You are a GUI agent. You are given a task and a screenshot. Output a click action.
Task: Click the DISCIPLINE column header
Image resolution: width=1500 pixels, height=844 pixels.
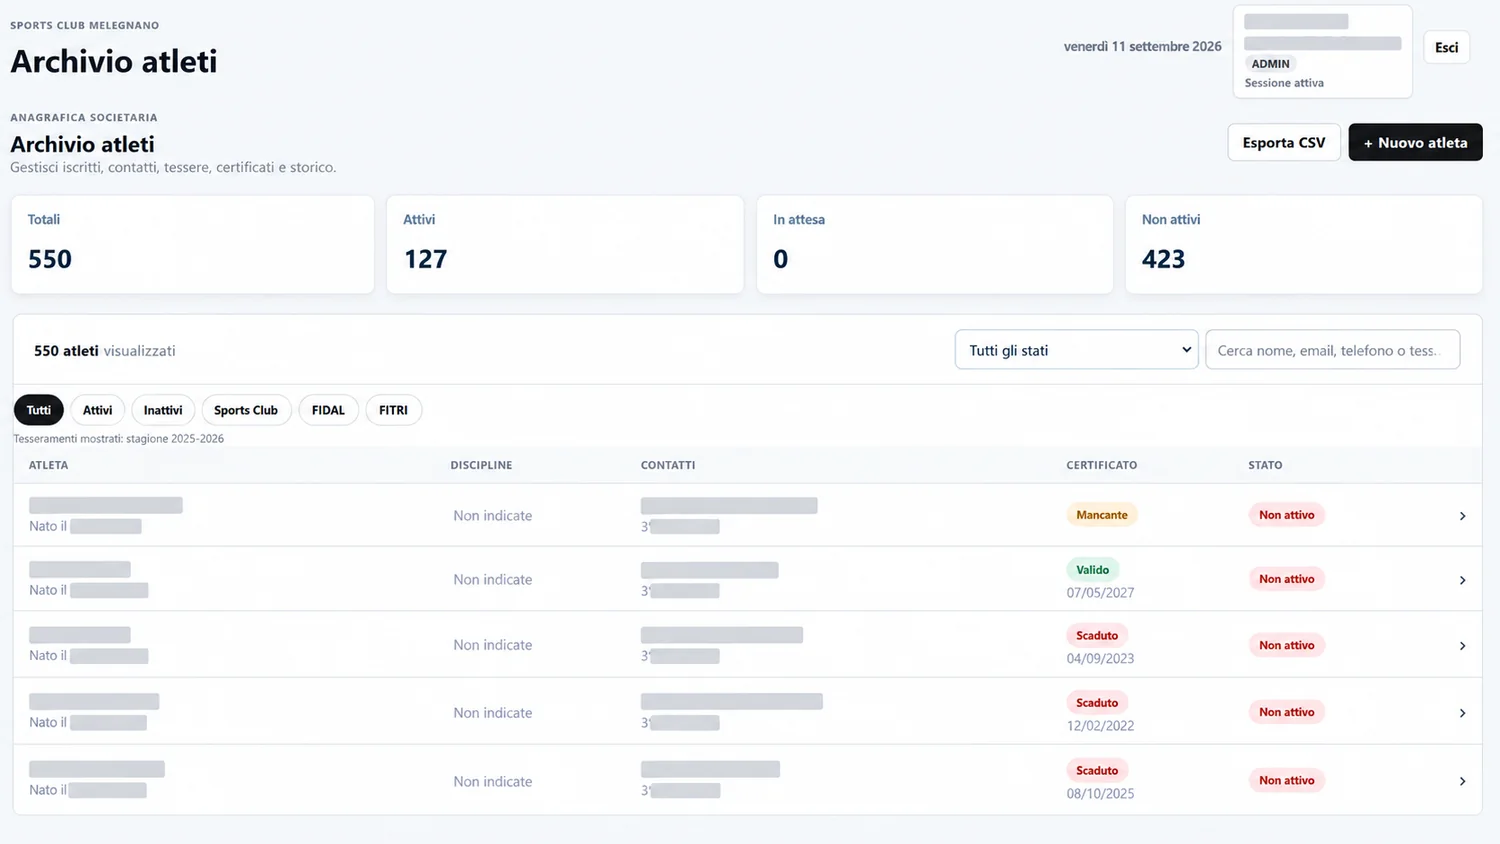[481, 465]
